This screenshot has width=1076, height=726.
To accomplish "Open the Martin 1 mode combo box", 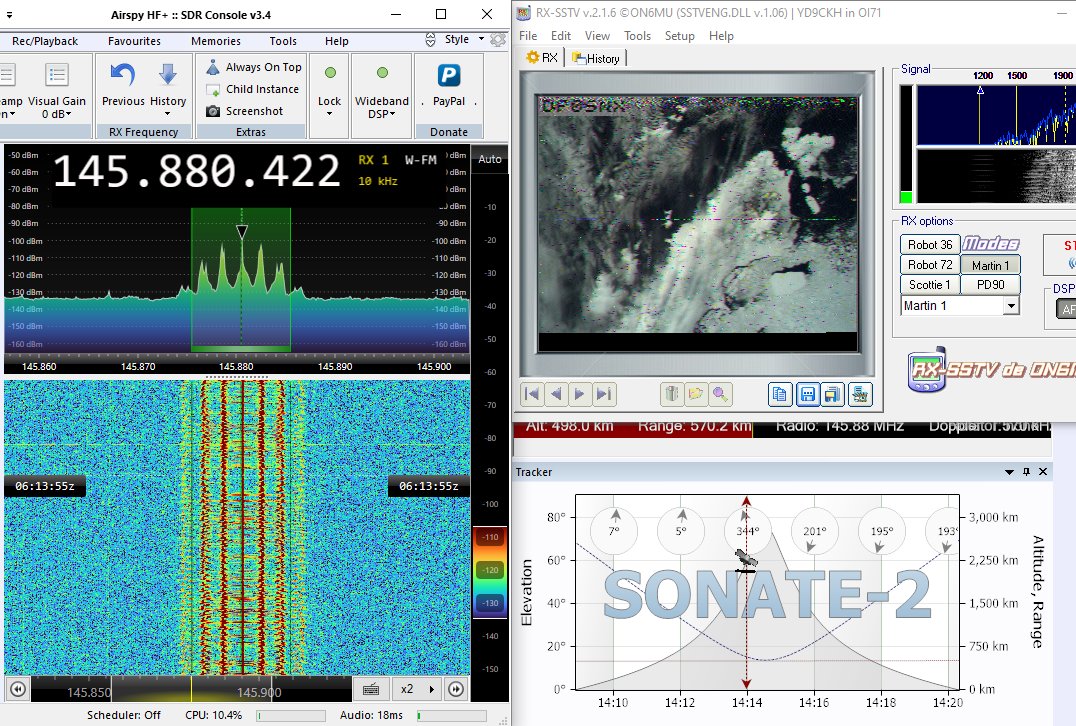I will (x=959, y=306).
